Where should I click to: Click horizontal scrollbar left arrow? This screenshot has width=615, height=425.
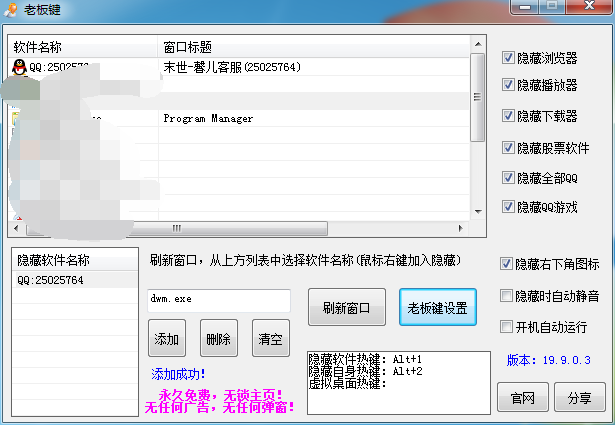(x=16, y=228)
